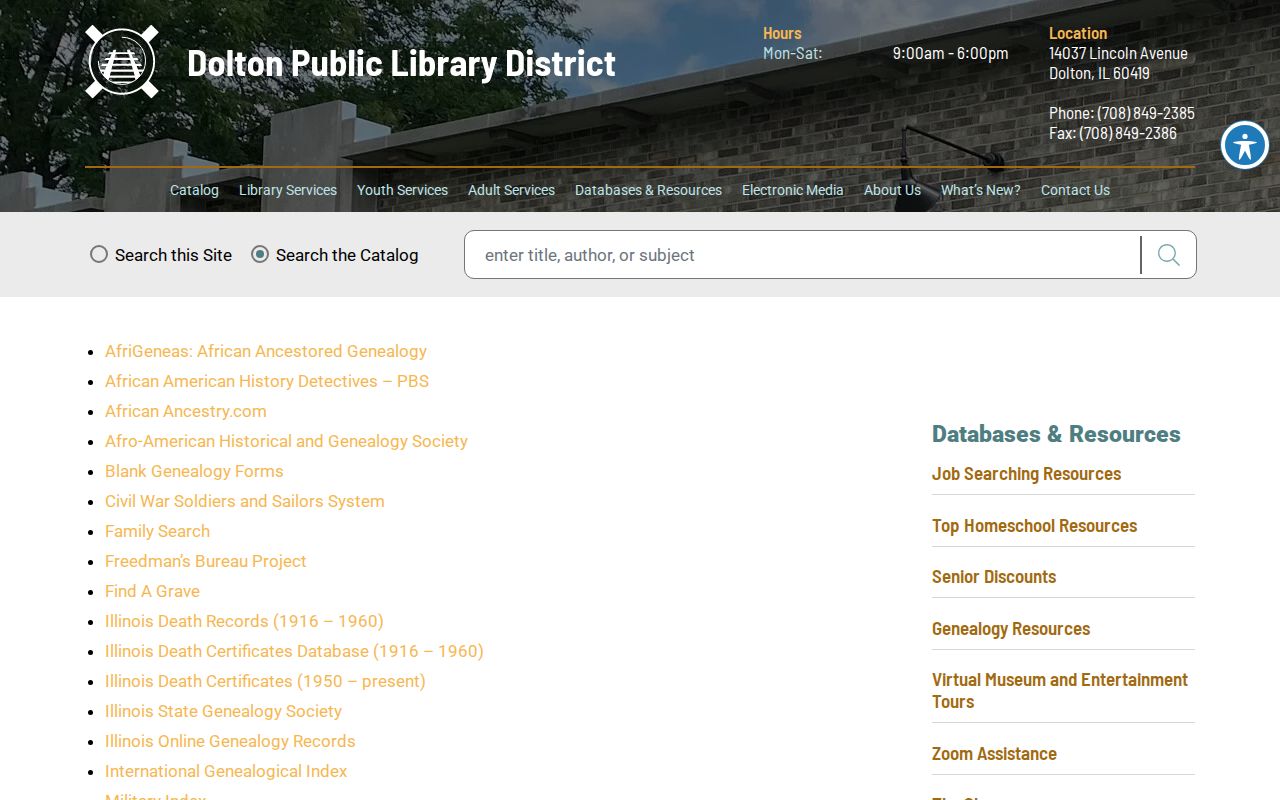The image size is (1280, 800).
Task: Open the International Genealogical Index link
Action: [226, 771]
